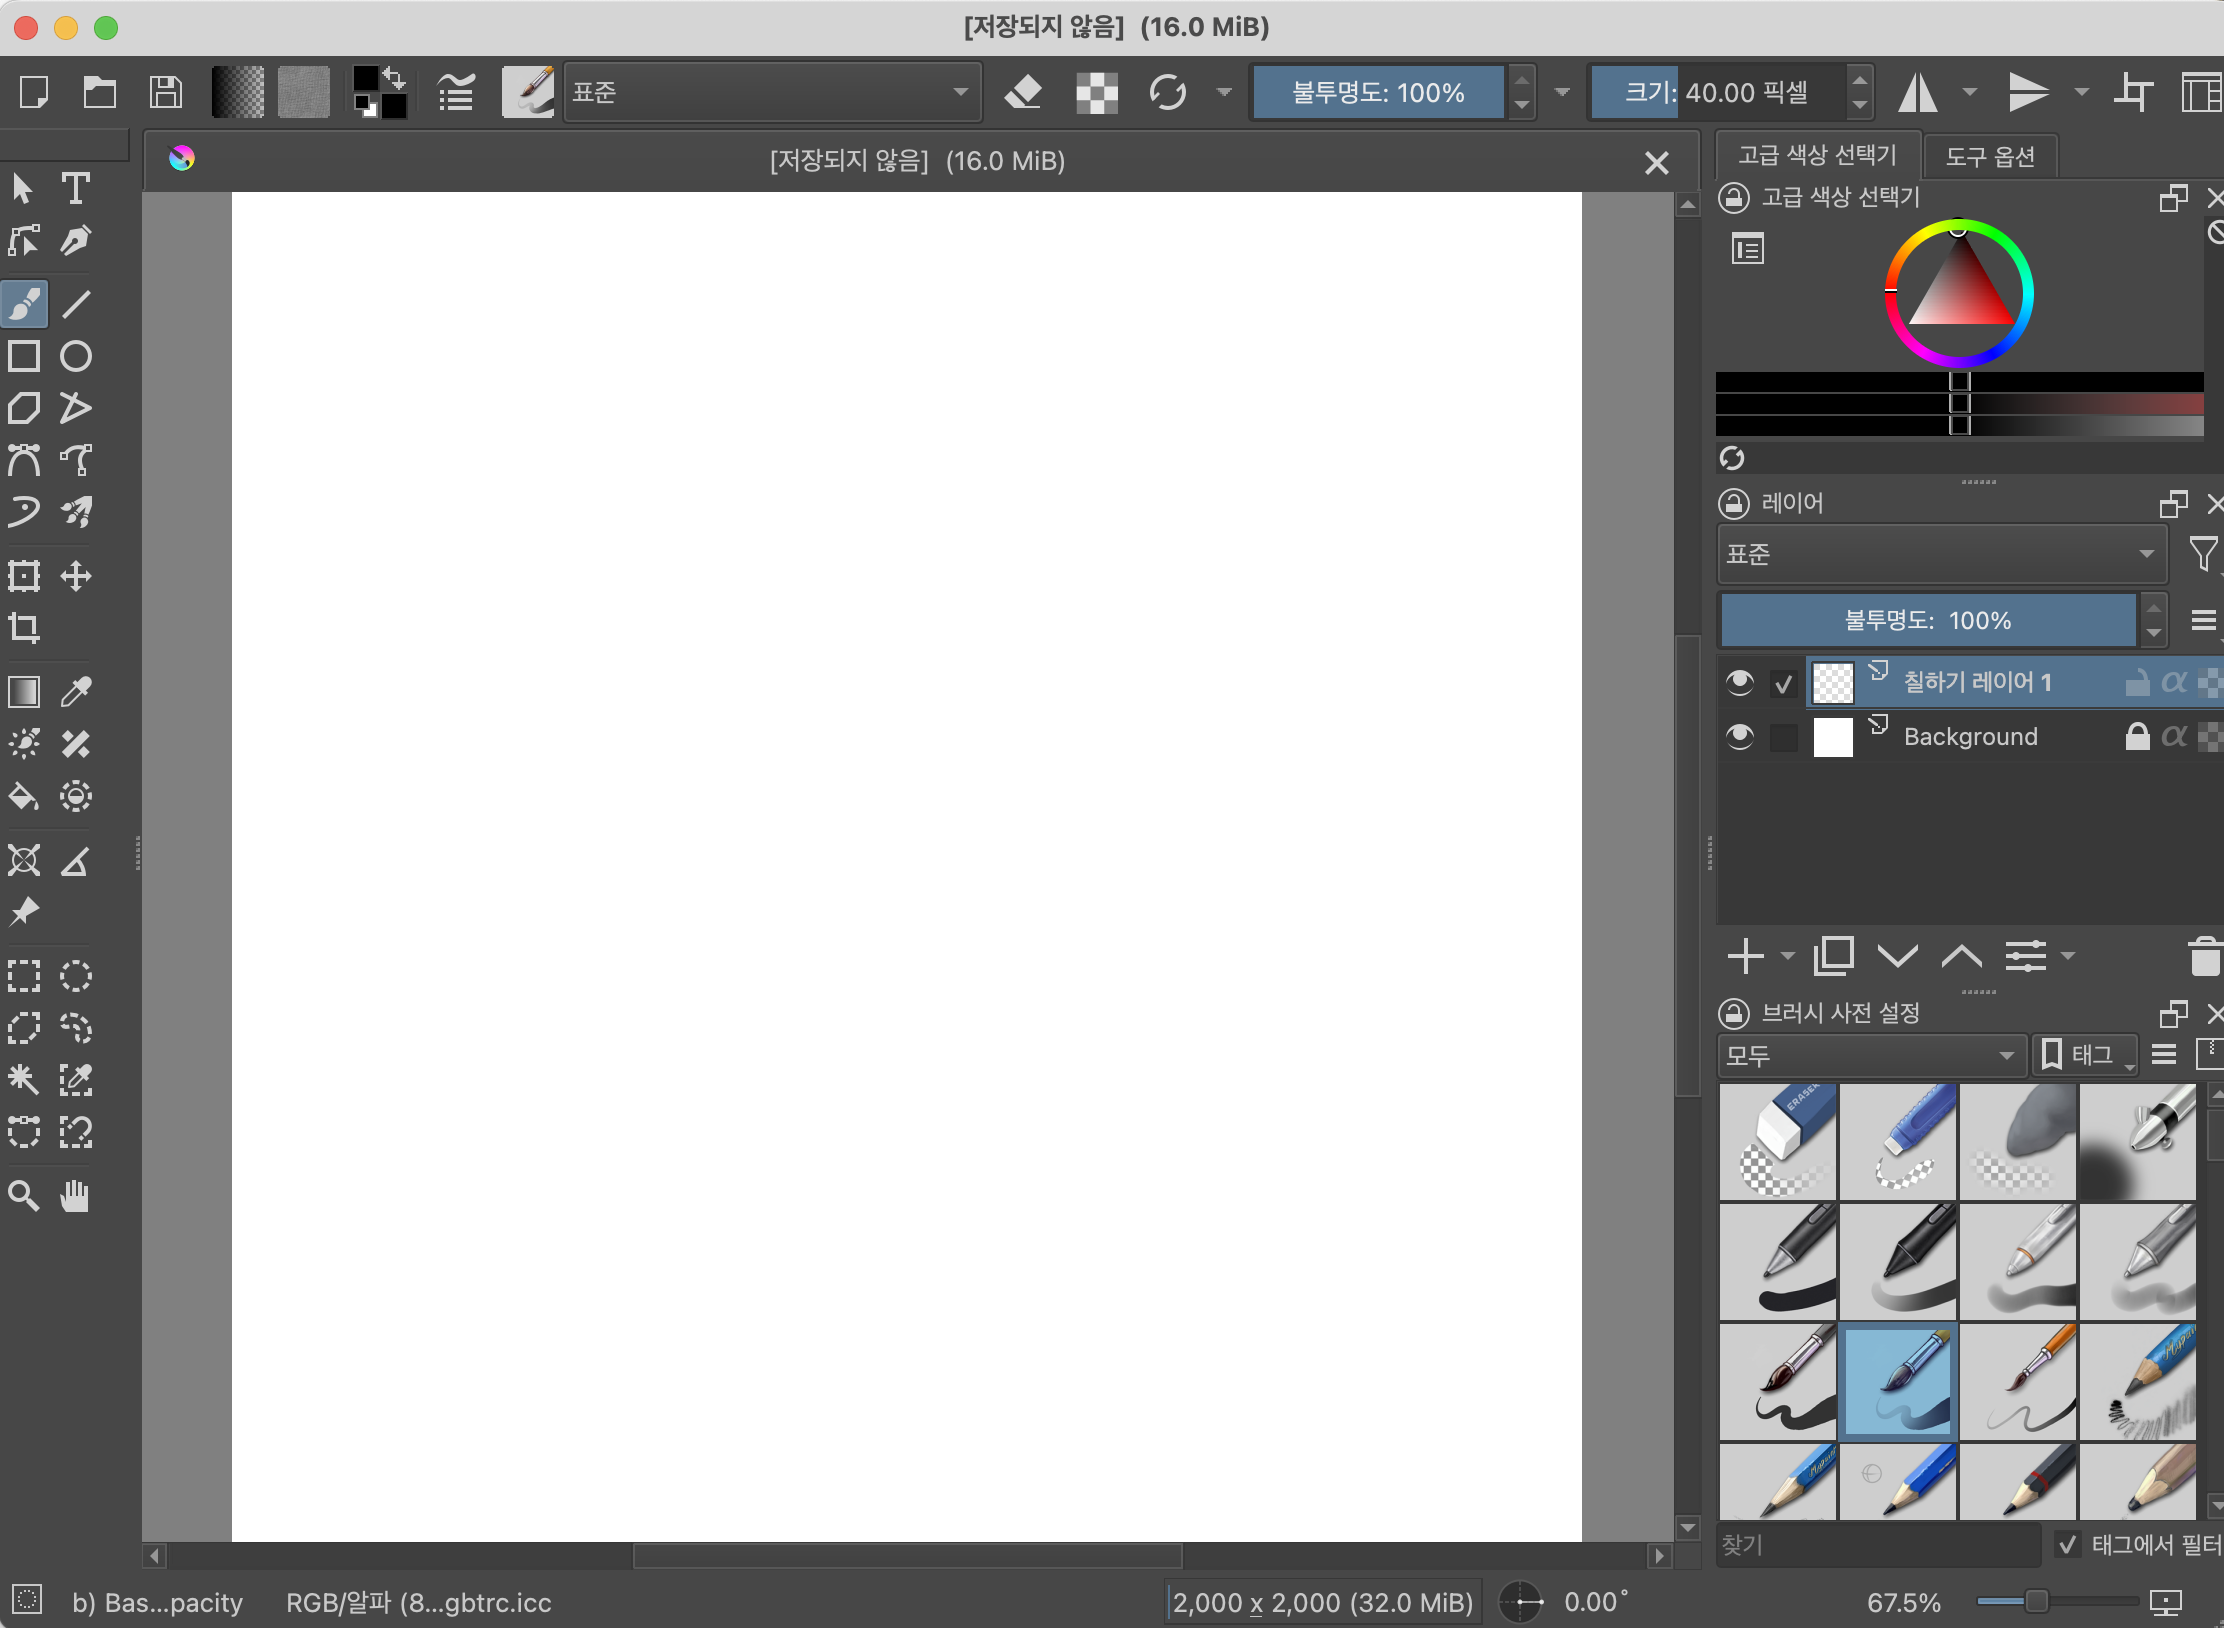Screen dimensions: 2224x1628
Task: Adjust the layer 불투명도 100% slider
Action: pyautogui.click(x=1927, y=620)
